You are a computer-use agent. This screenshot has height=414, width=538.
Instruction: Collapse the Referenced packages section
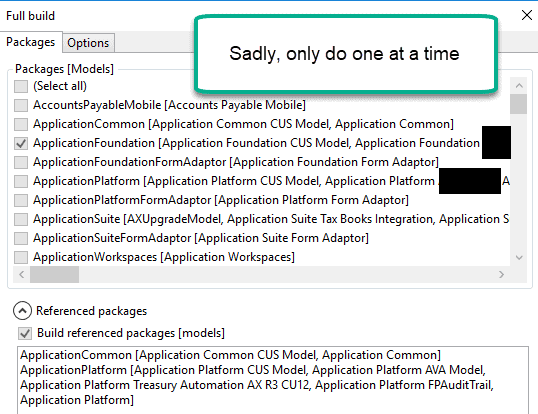(x=22, y=311)
